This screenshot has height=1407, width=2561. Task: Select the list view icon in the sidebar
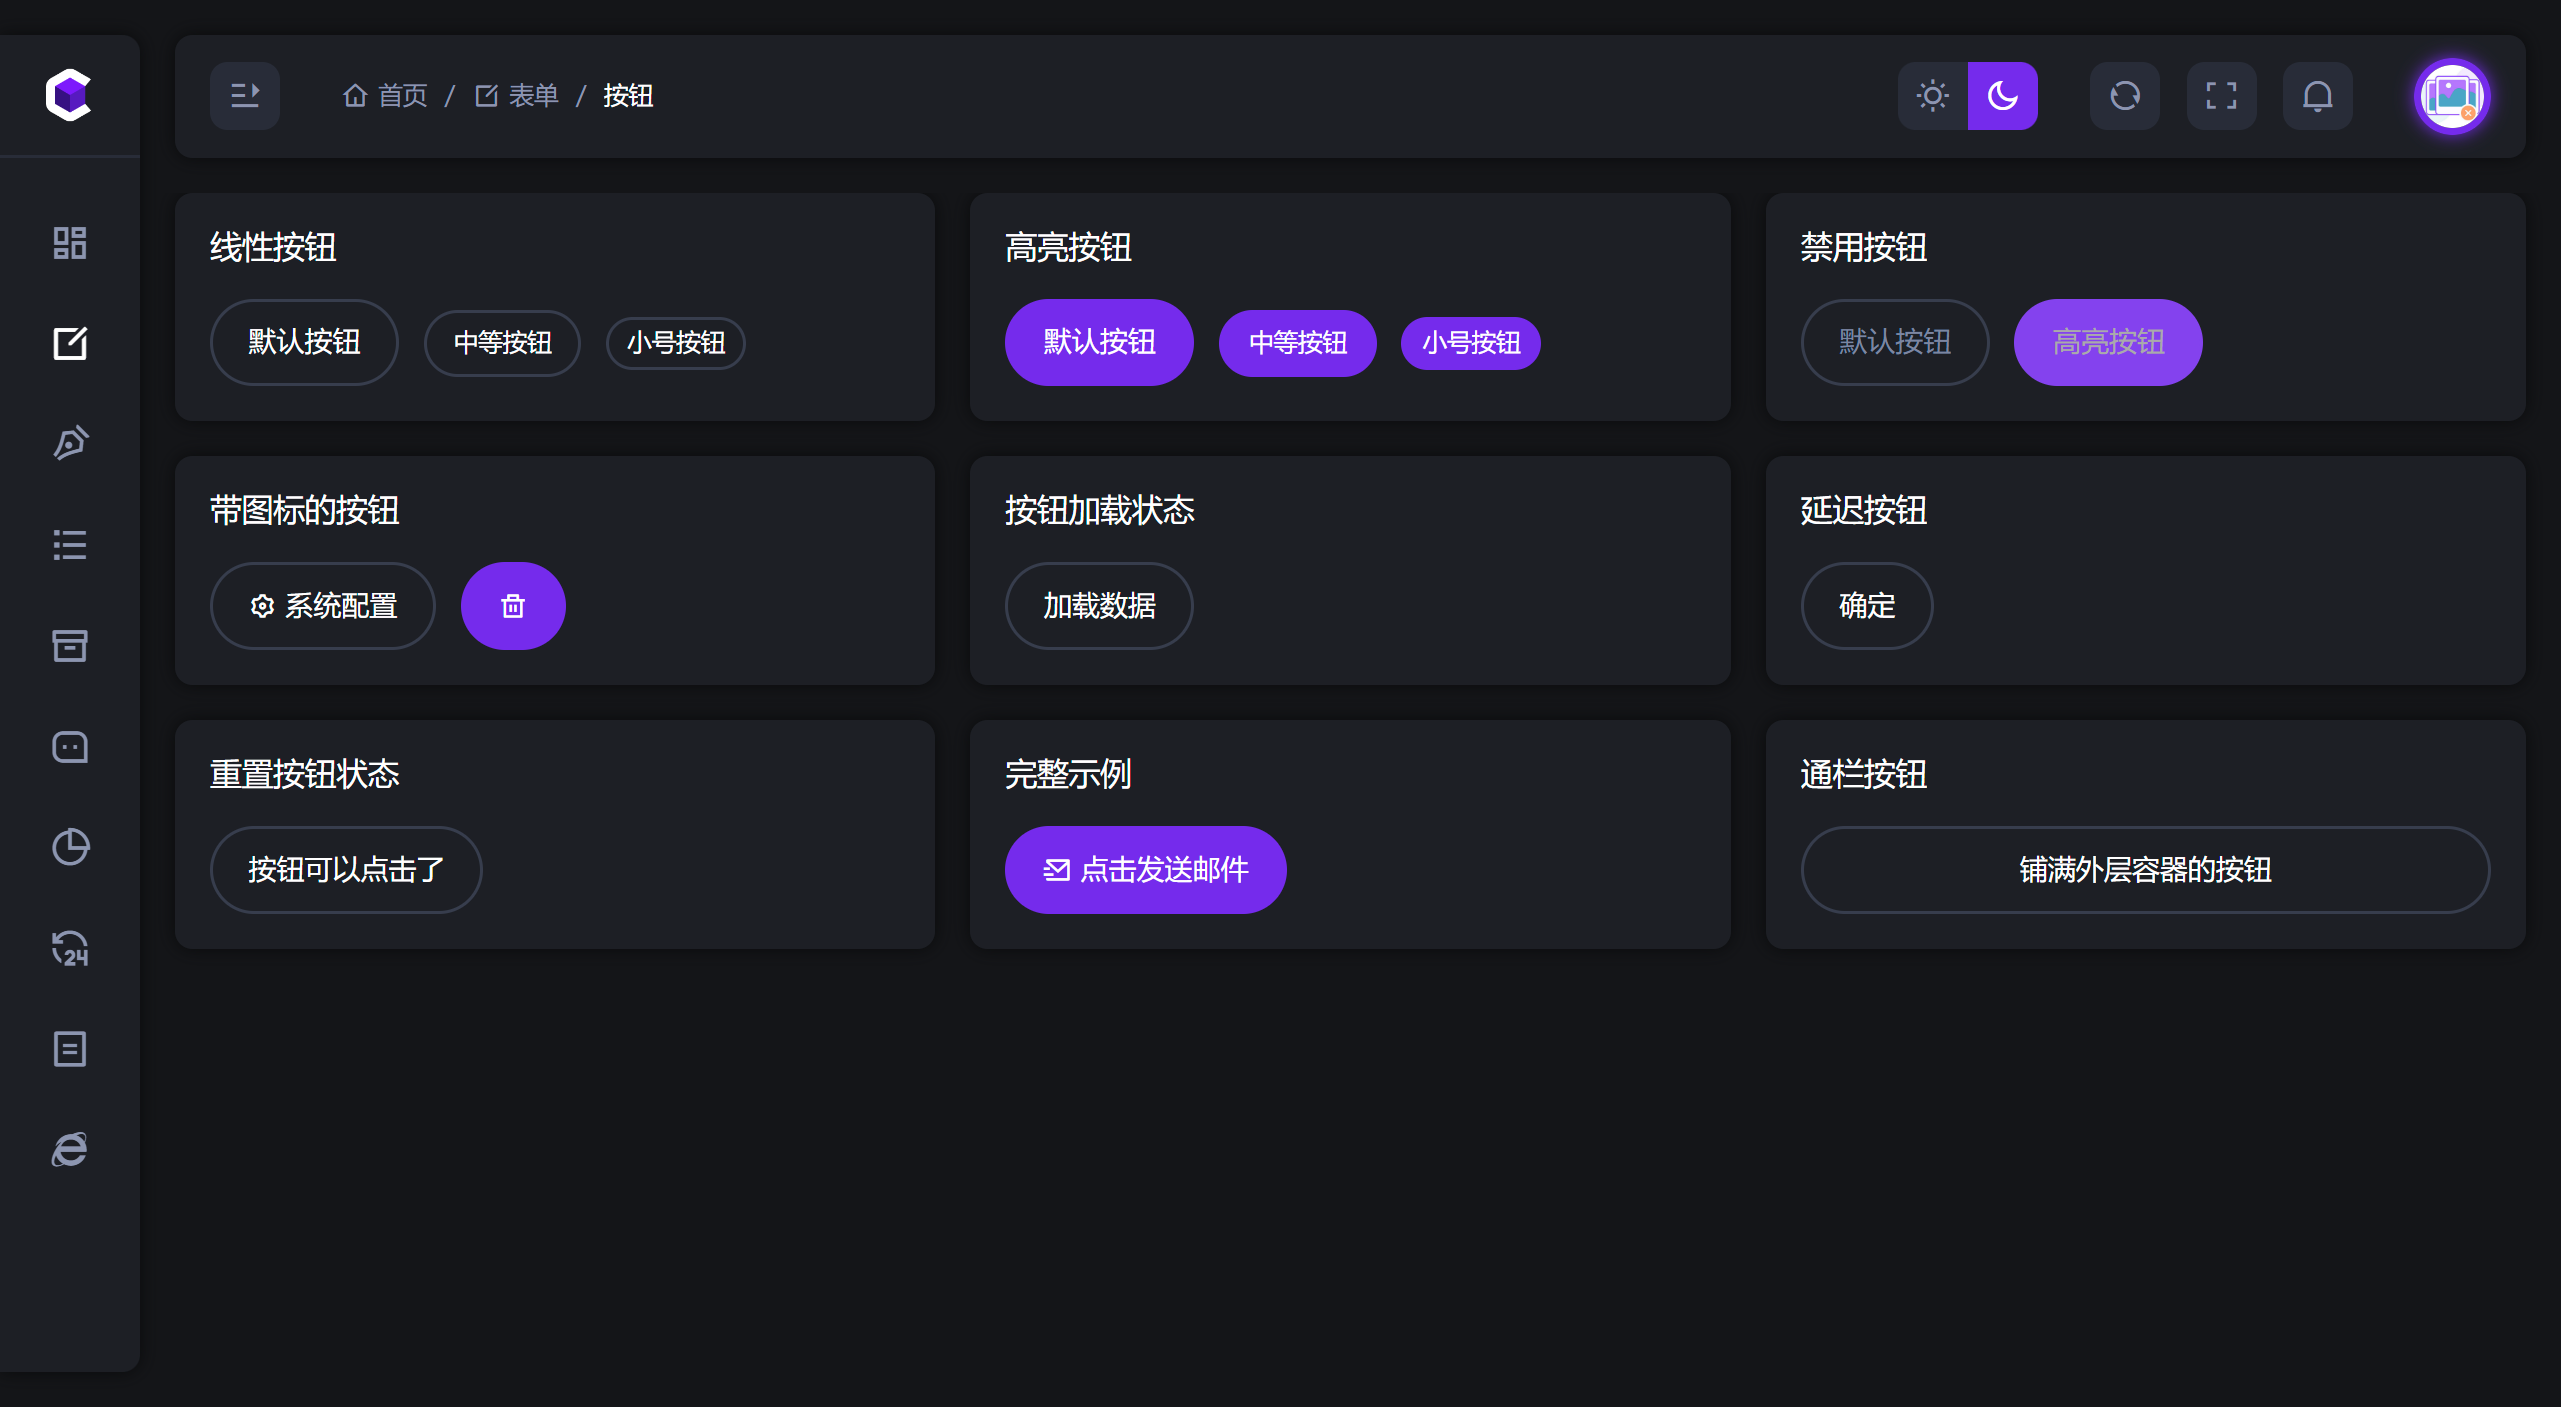point(69,544)
